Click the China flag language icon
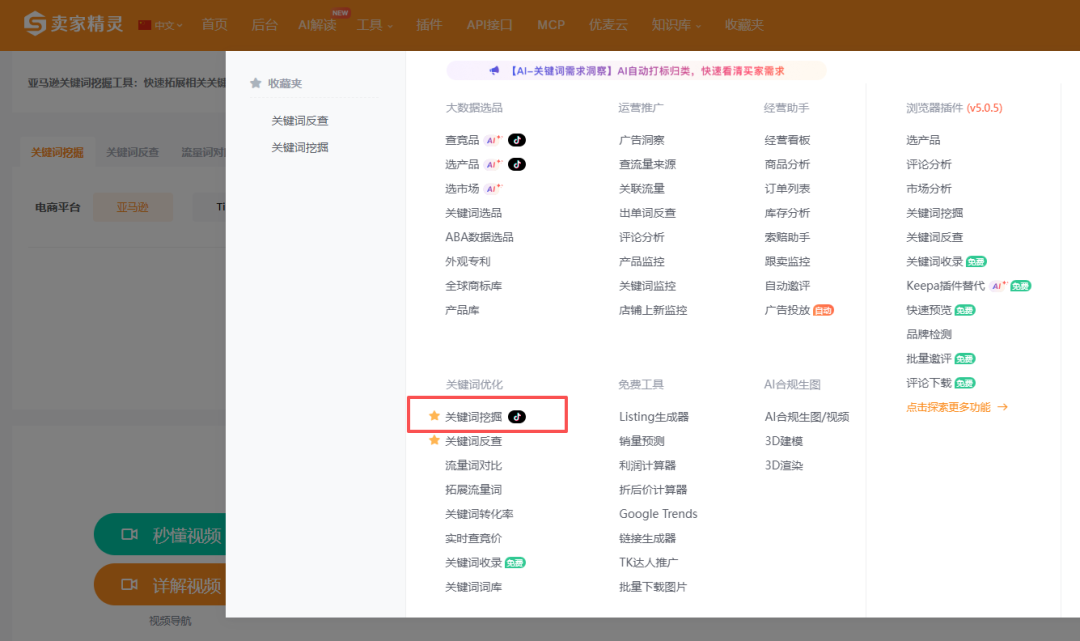 [x=145, y=25]
